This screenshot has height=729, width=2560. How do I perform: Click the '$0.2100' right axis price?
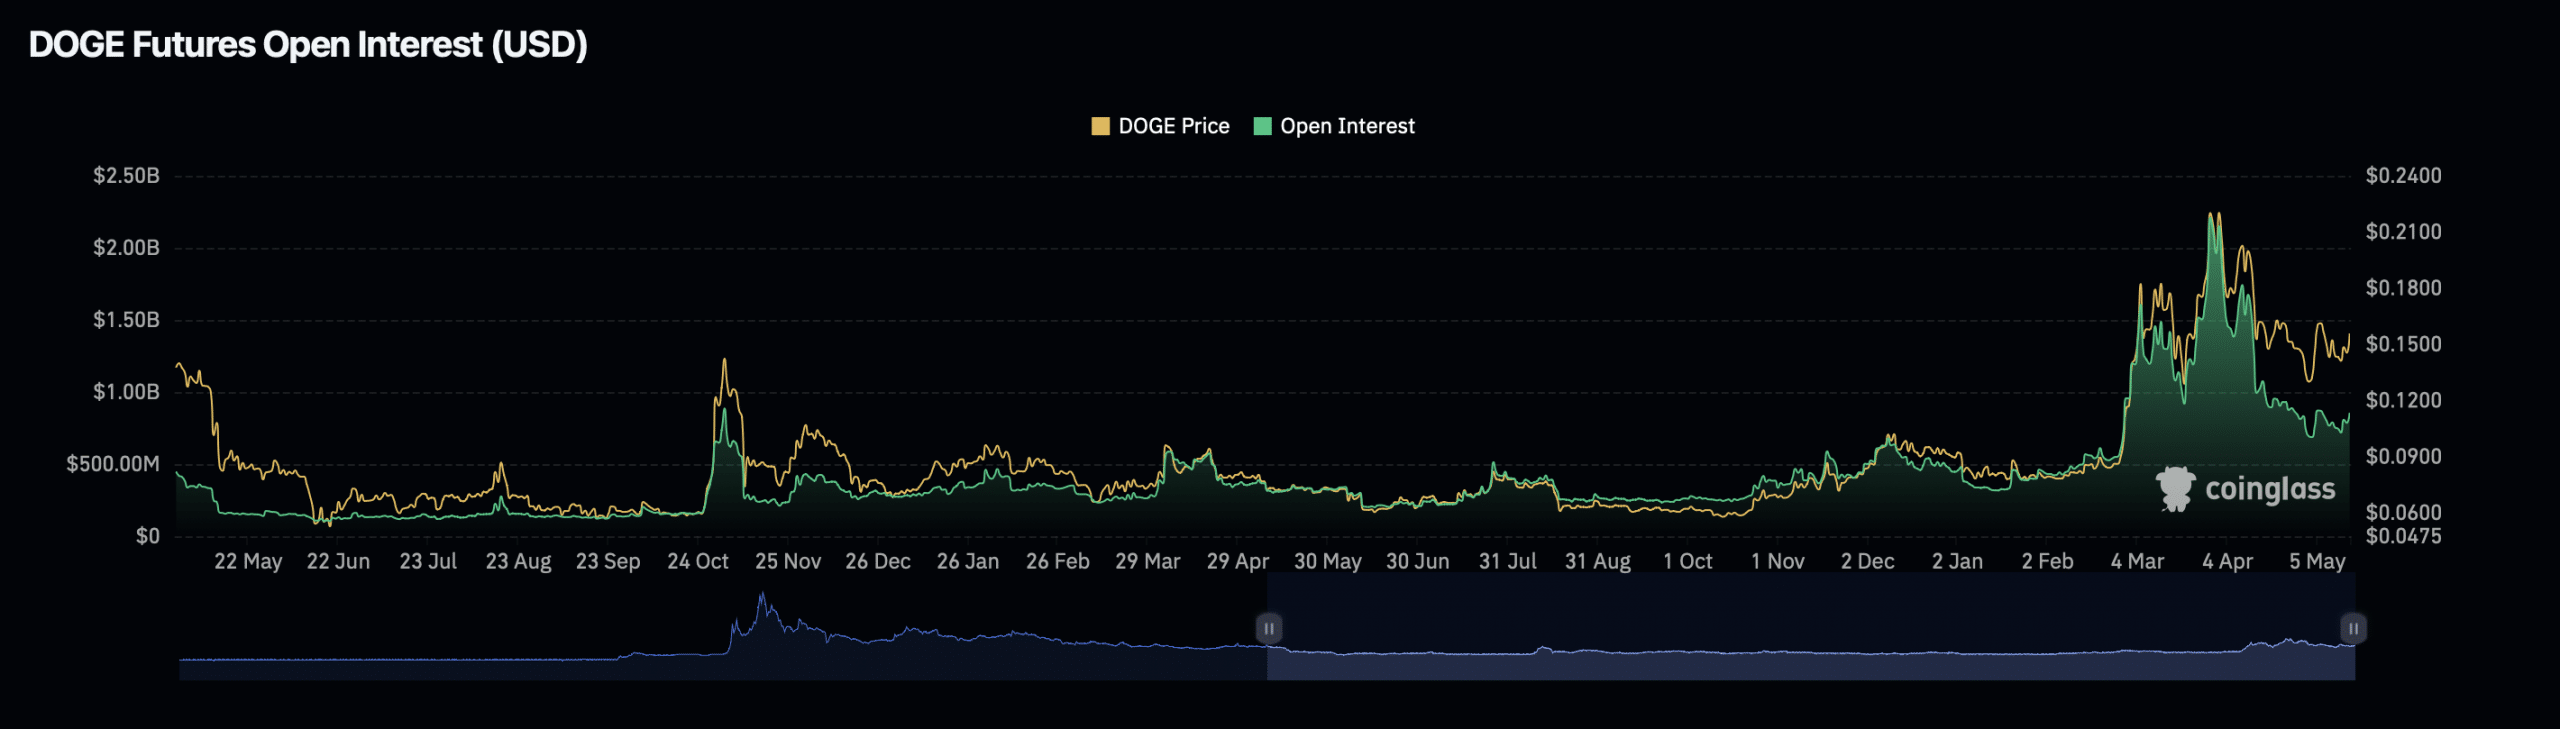[2404, 232]
